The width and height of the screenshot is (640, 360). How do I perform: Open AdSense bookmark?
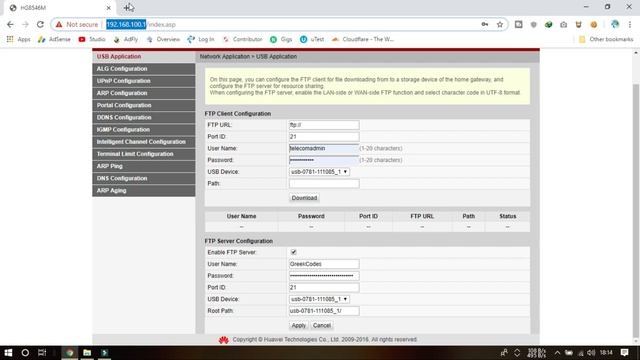[54, 39]
